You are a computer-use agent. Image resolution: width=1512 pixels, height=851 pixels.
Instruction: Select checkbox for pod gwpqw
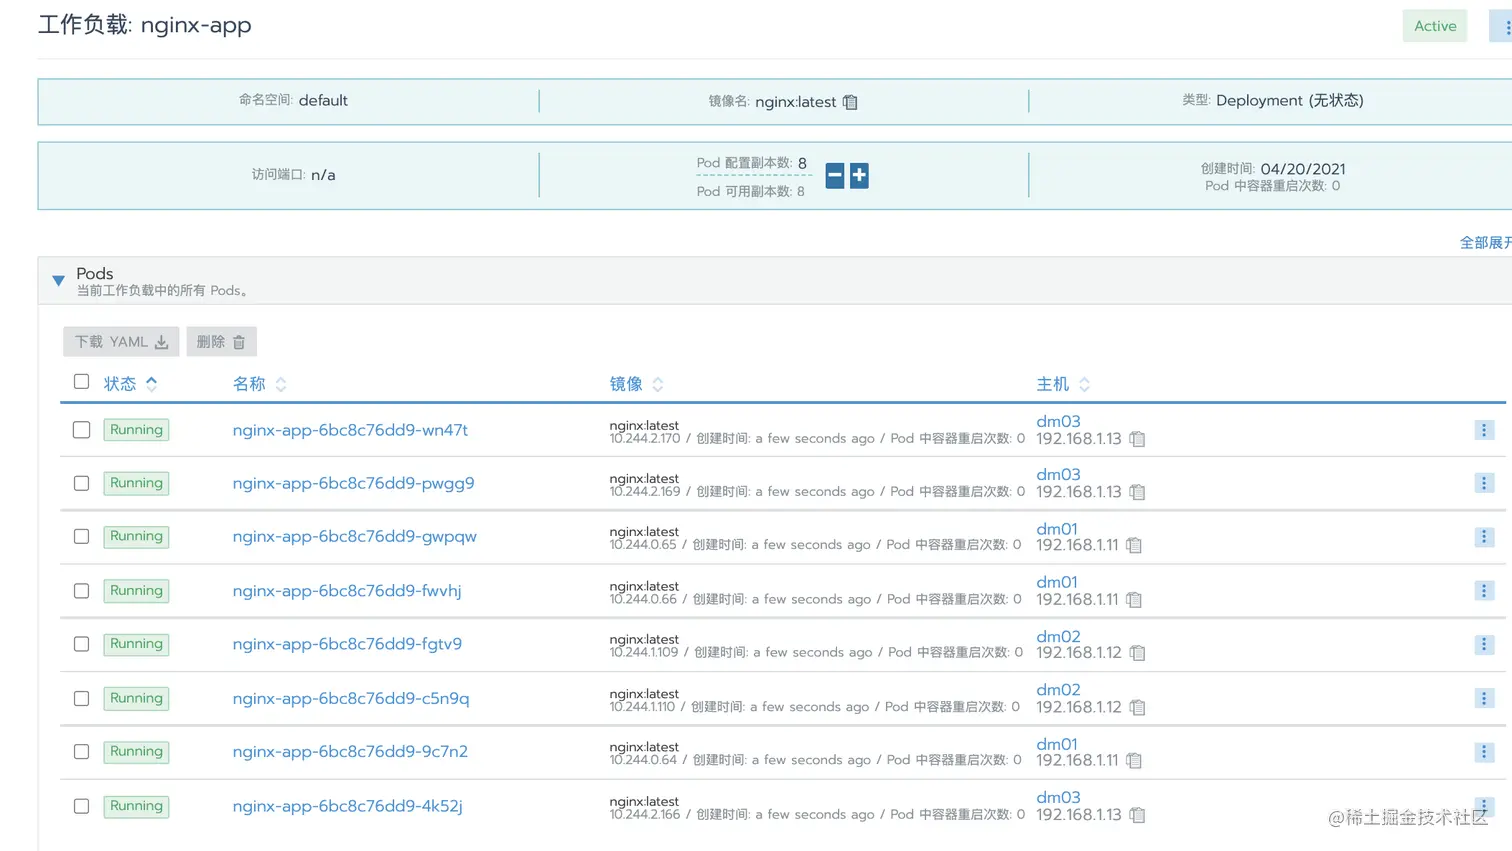(82, 537)
